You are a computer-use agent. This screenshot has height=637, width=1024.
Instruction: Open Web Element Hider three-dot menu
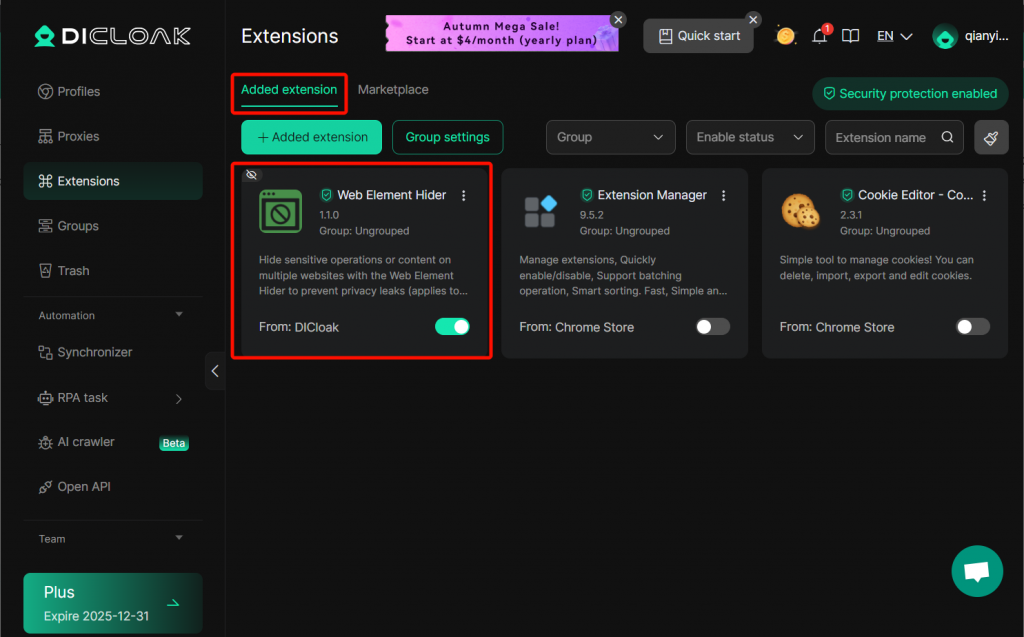(463, 196)
